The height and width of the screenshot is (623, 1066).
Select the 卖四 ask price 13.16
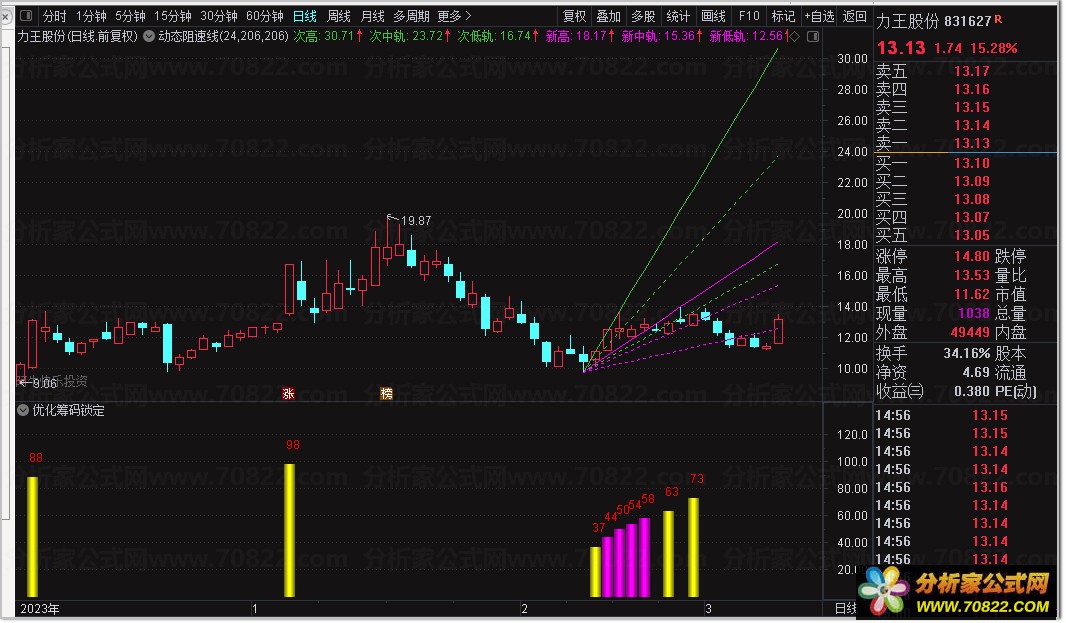(x=972, y=89)
